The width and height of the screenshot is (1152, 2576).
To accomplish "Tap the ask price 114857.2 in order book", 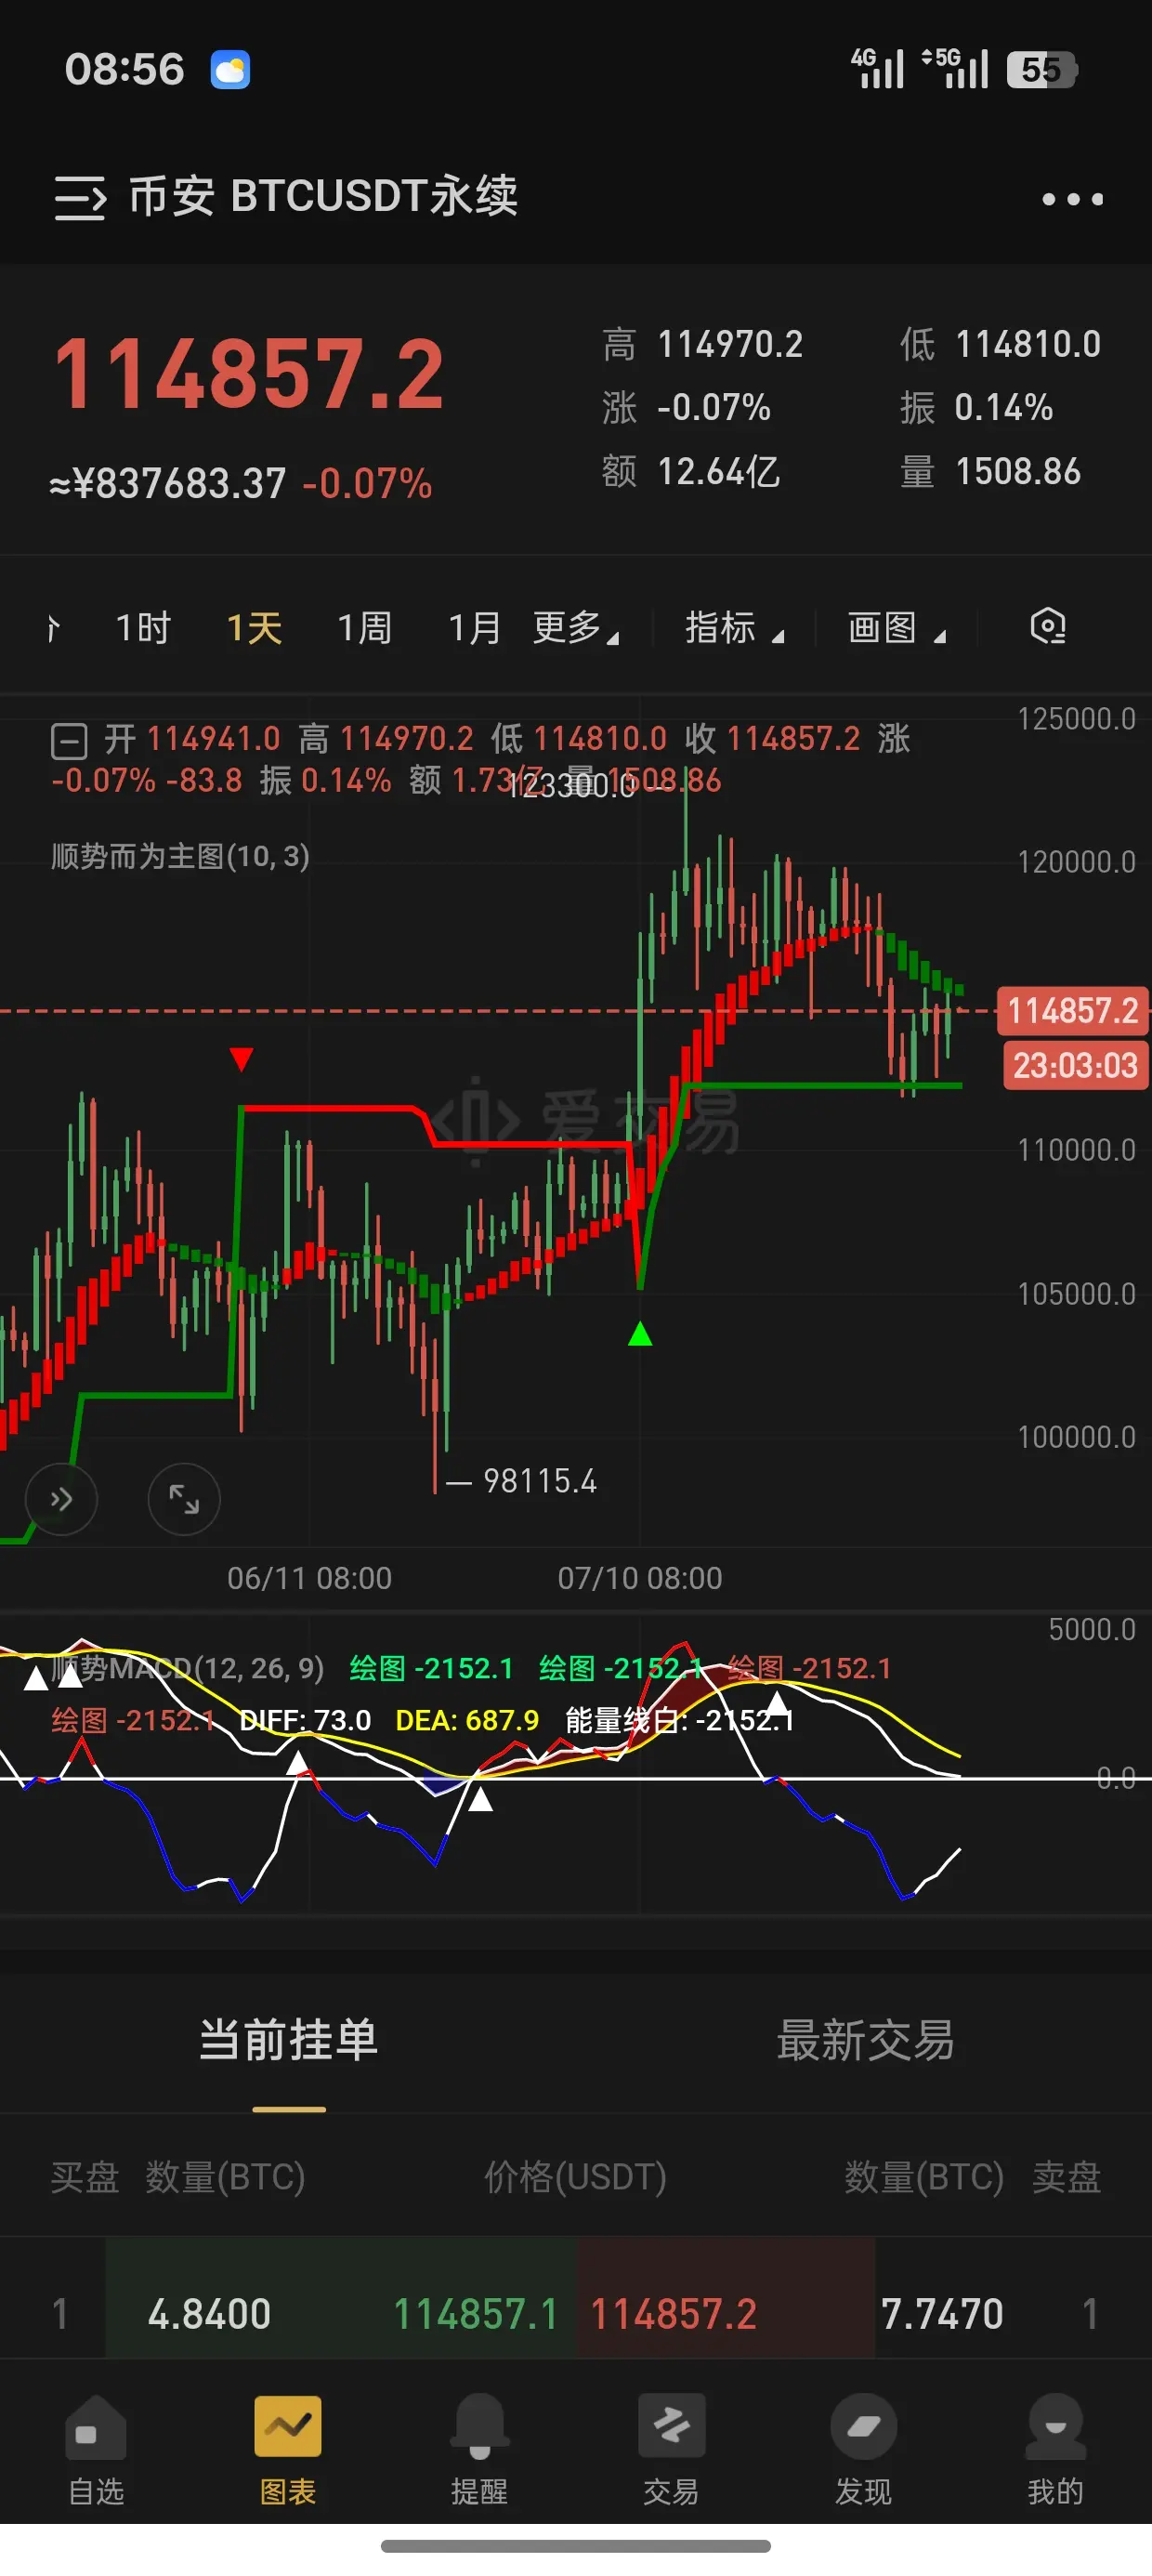I will (x=673, y=2314).
